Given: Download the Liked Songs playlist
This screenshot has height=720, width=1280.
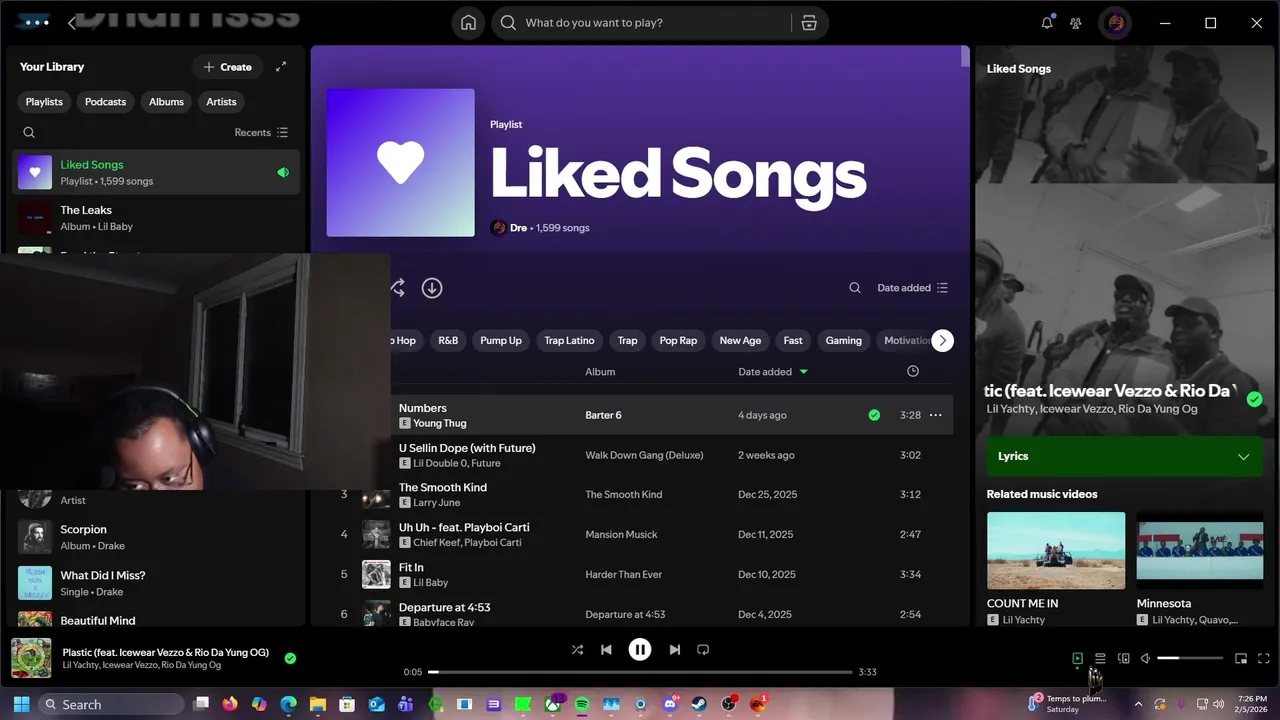Looking at the screenshot, I should (x=432, y=288).
